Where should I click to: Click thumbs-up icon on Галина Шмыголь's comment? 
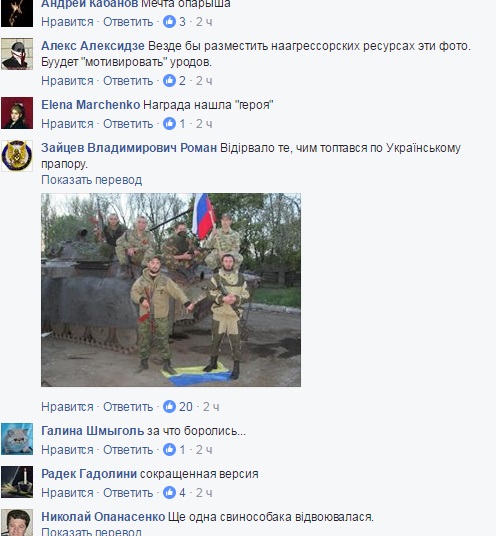pyautogui.click(x=169, y=450)
